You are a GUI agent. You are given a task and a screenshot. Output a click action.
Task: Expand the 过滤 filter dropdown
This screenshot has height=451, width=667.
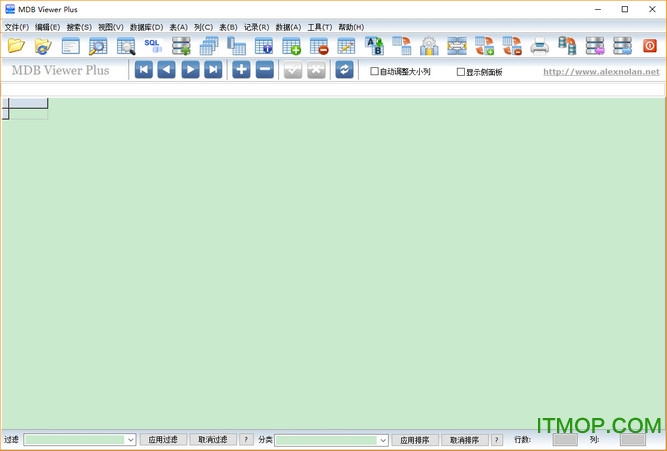click(x=131, y=440)
